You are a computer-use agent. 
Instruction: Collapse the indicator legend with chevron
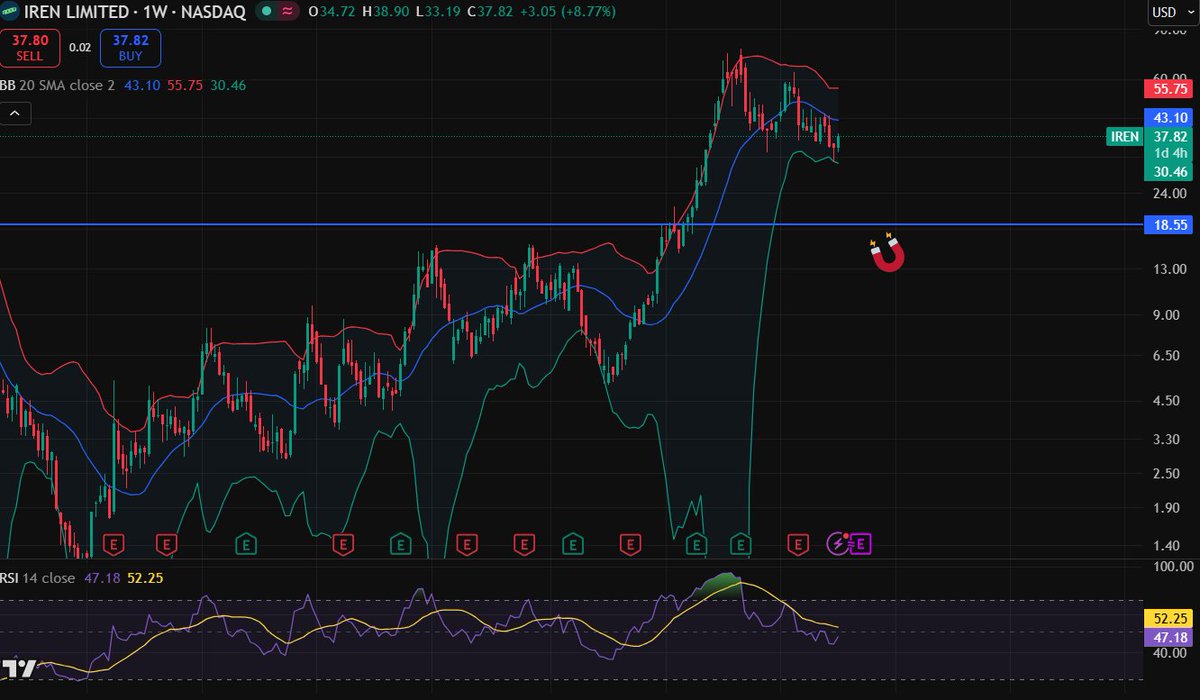(15, 114)
